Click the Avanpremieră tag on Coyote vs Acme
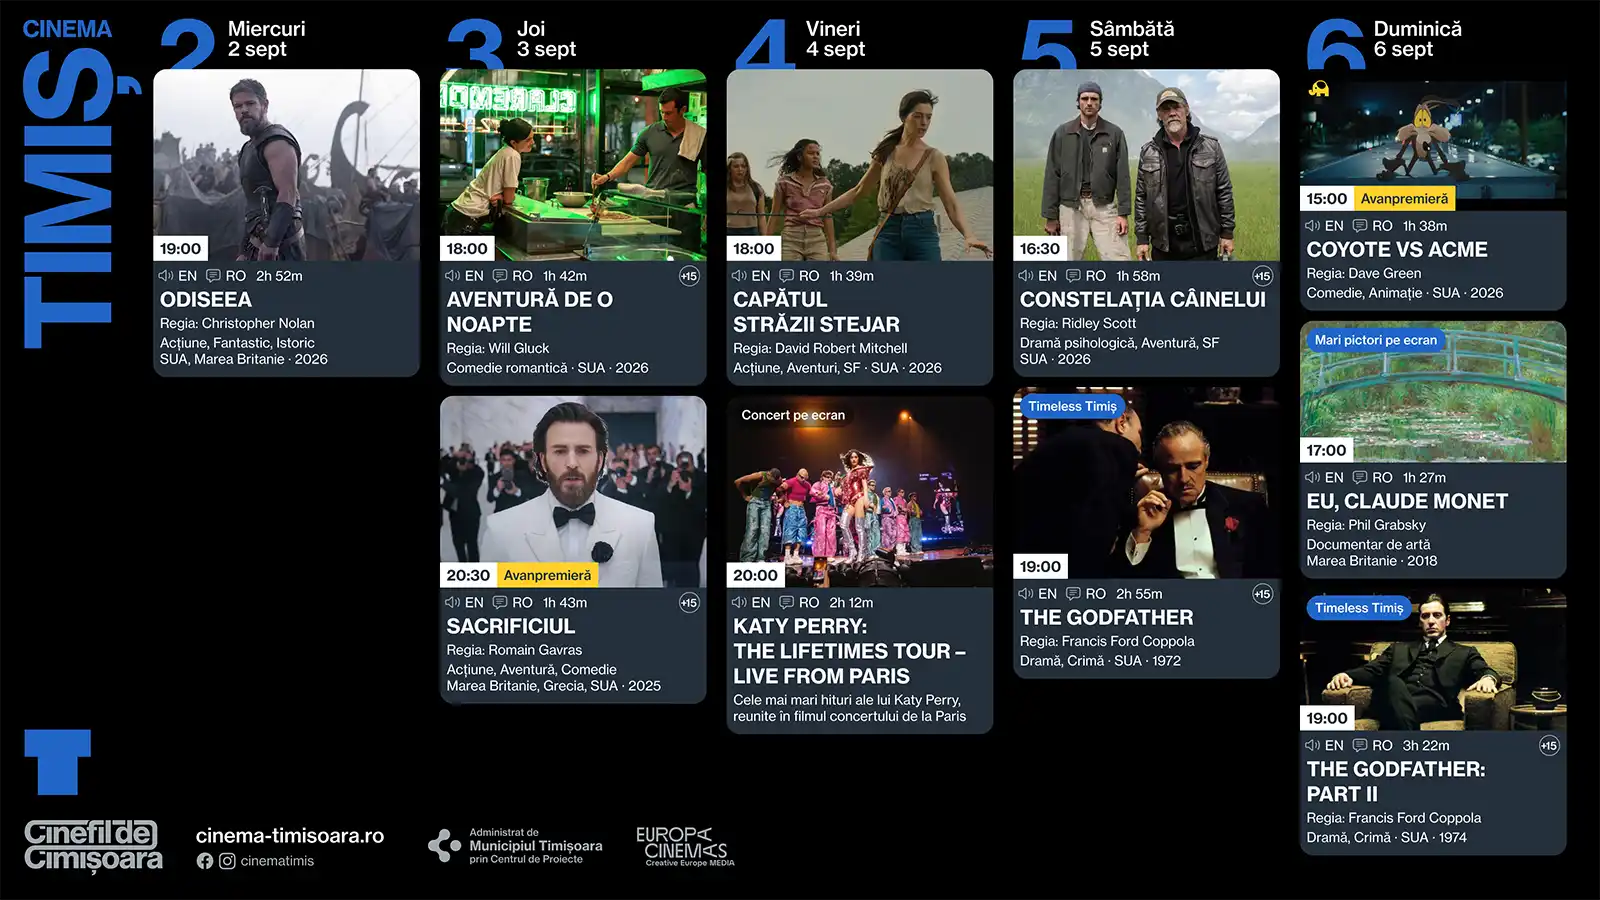The width and height of the screenshot is (1600, 900). (1404, 199)
